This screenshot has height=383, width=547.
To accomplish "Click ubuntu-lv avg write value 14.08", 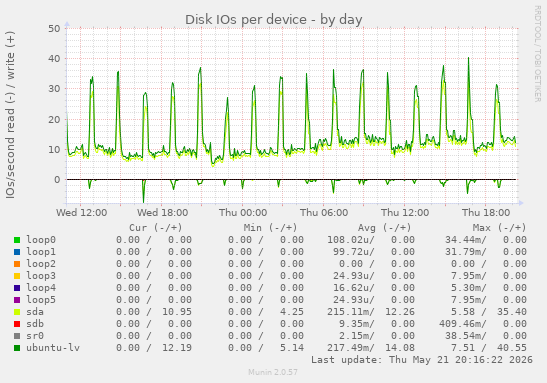I will coord(400,348).
